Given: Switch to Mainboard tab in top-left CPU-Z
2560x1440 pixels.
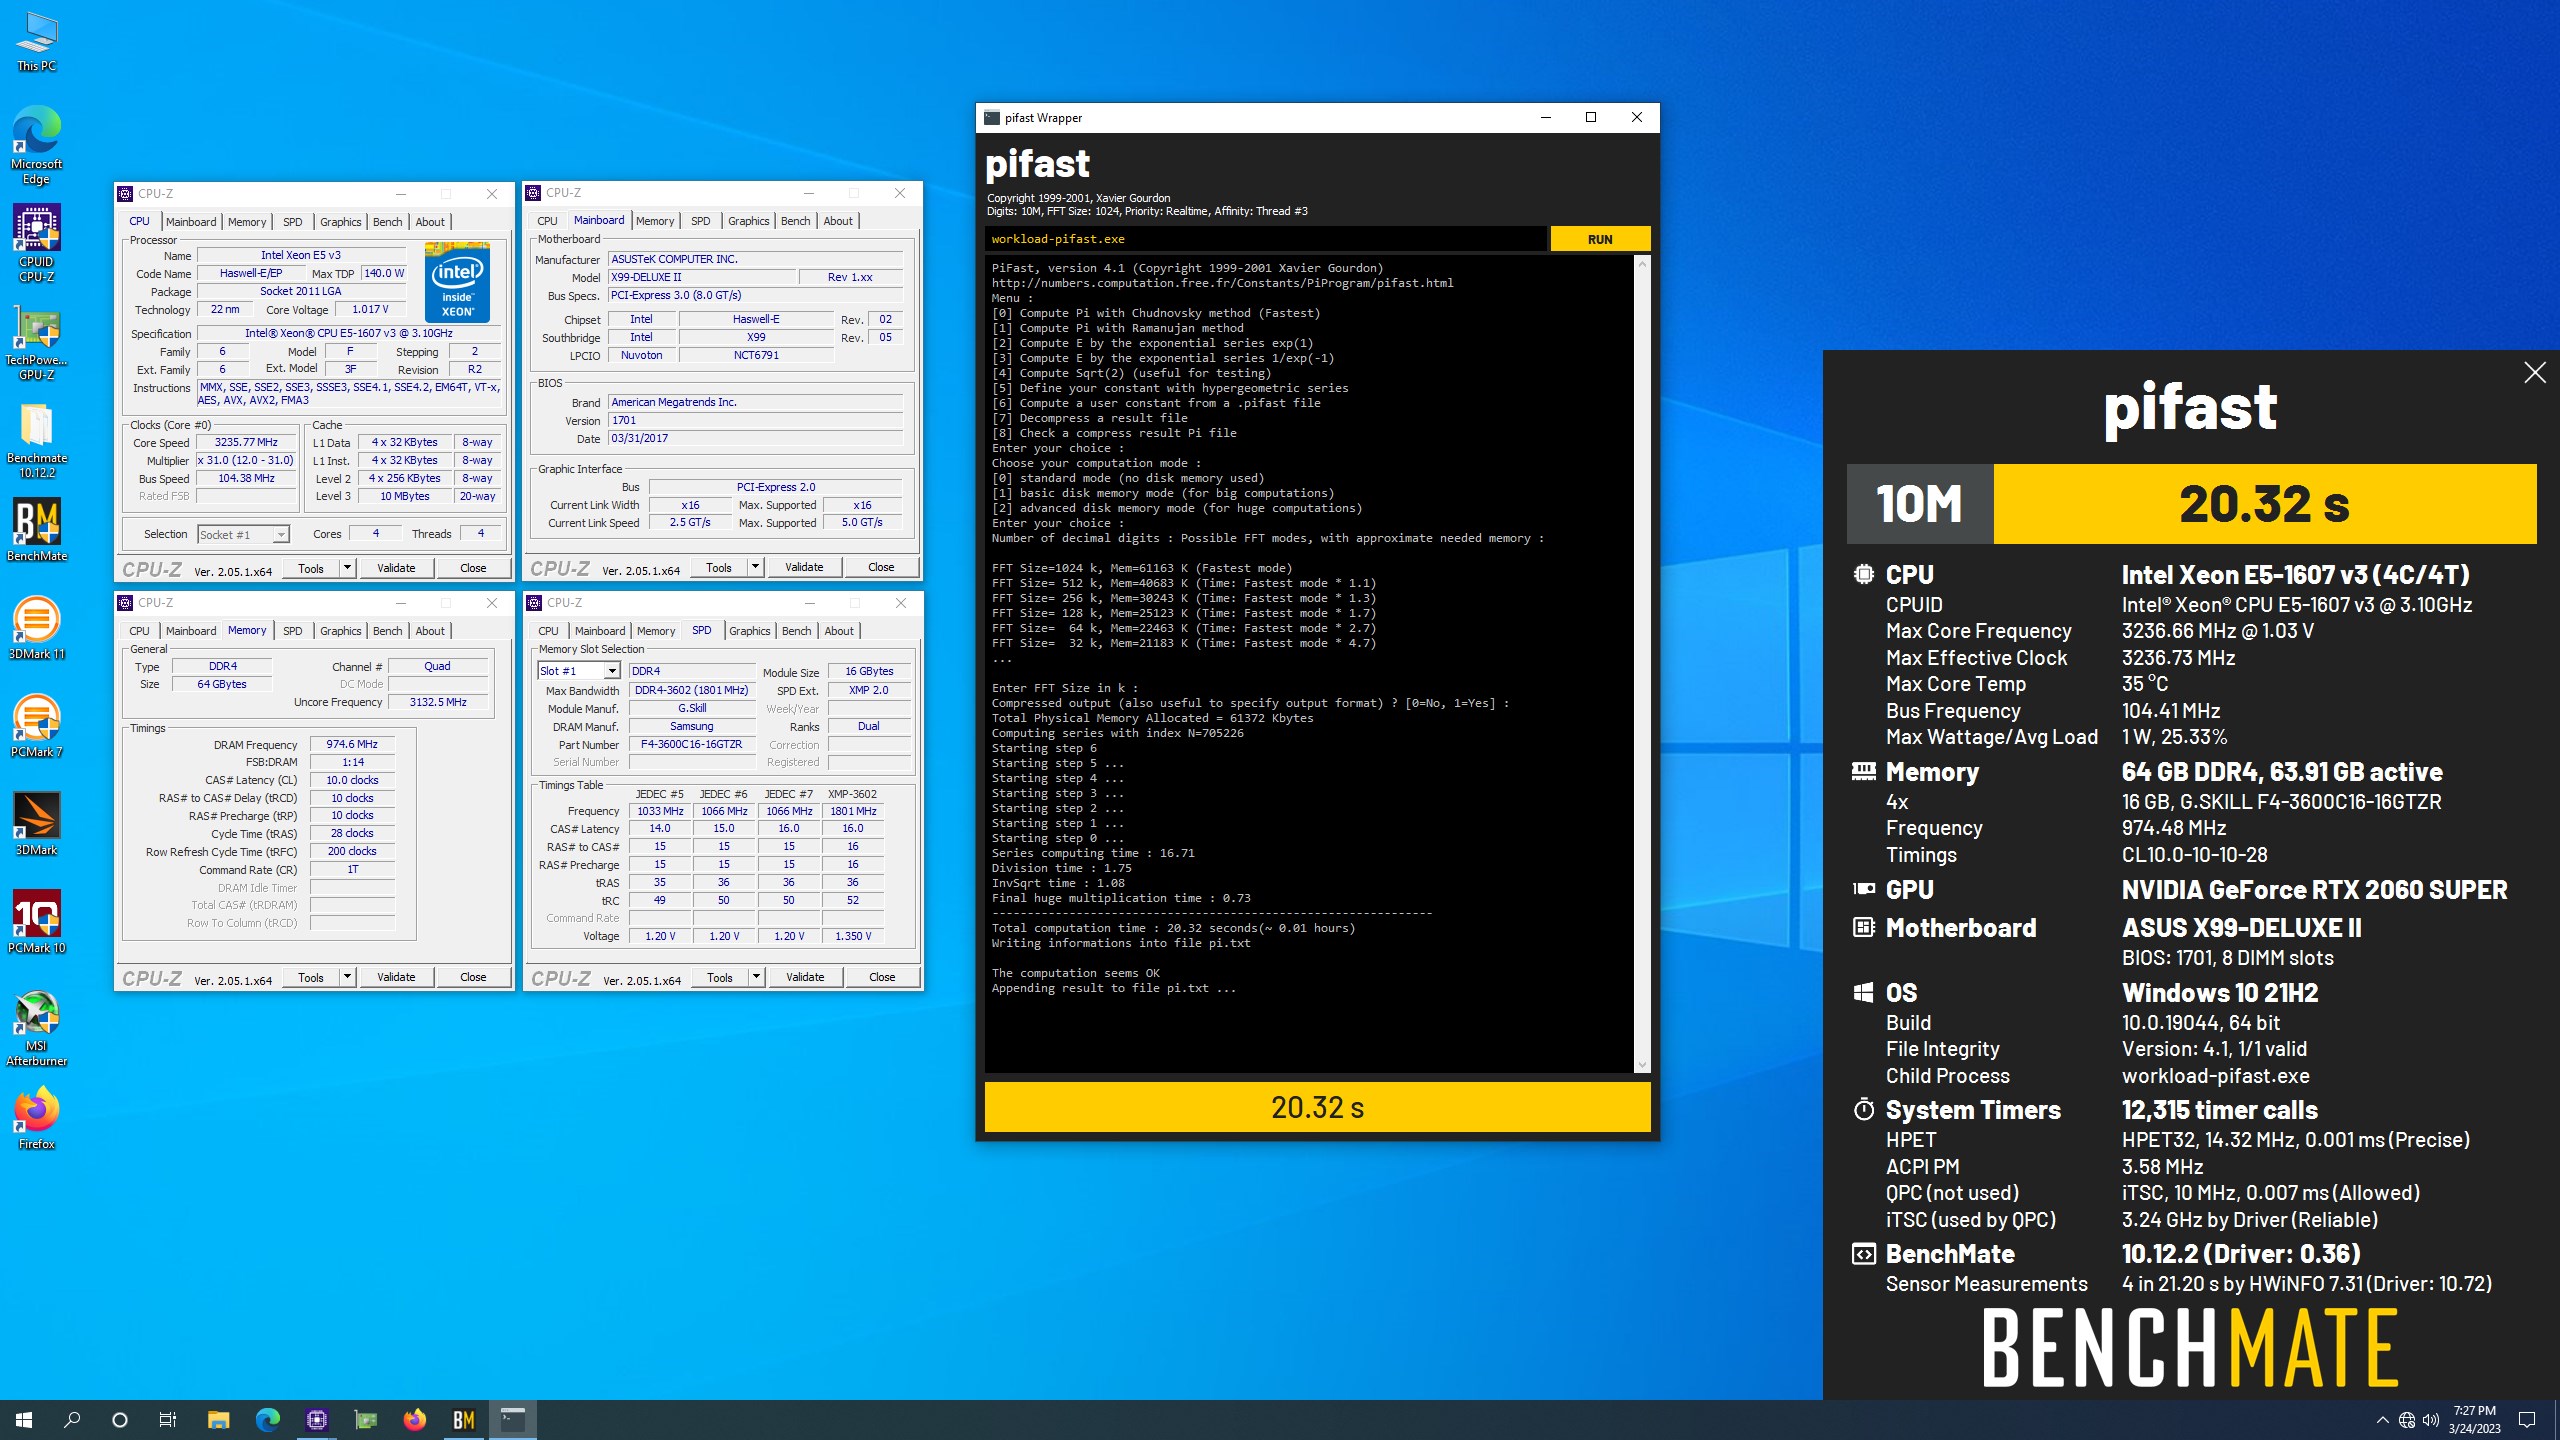Looking at the screenshot, I should pyautogui.click(x=191, y=222).
